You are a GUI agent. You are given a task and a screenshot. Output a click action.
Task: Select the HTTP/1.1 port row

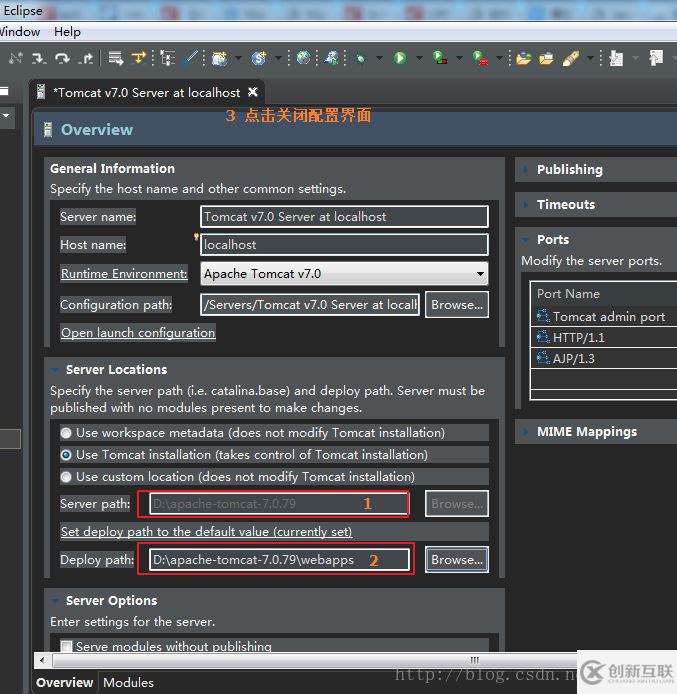tap(604, 337)
